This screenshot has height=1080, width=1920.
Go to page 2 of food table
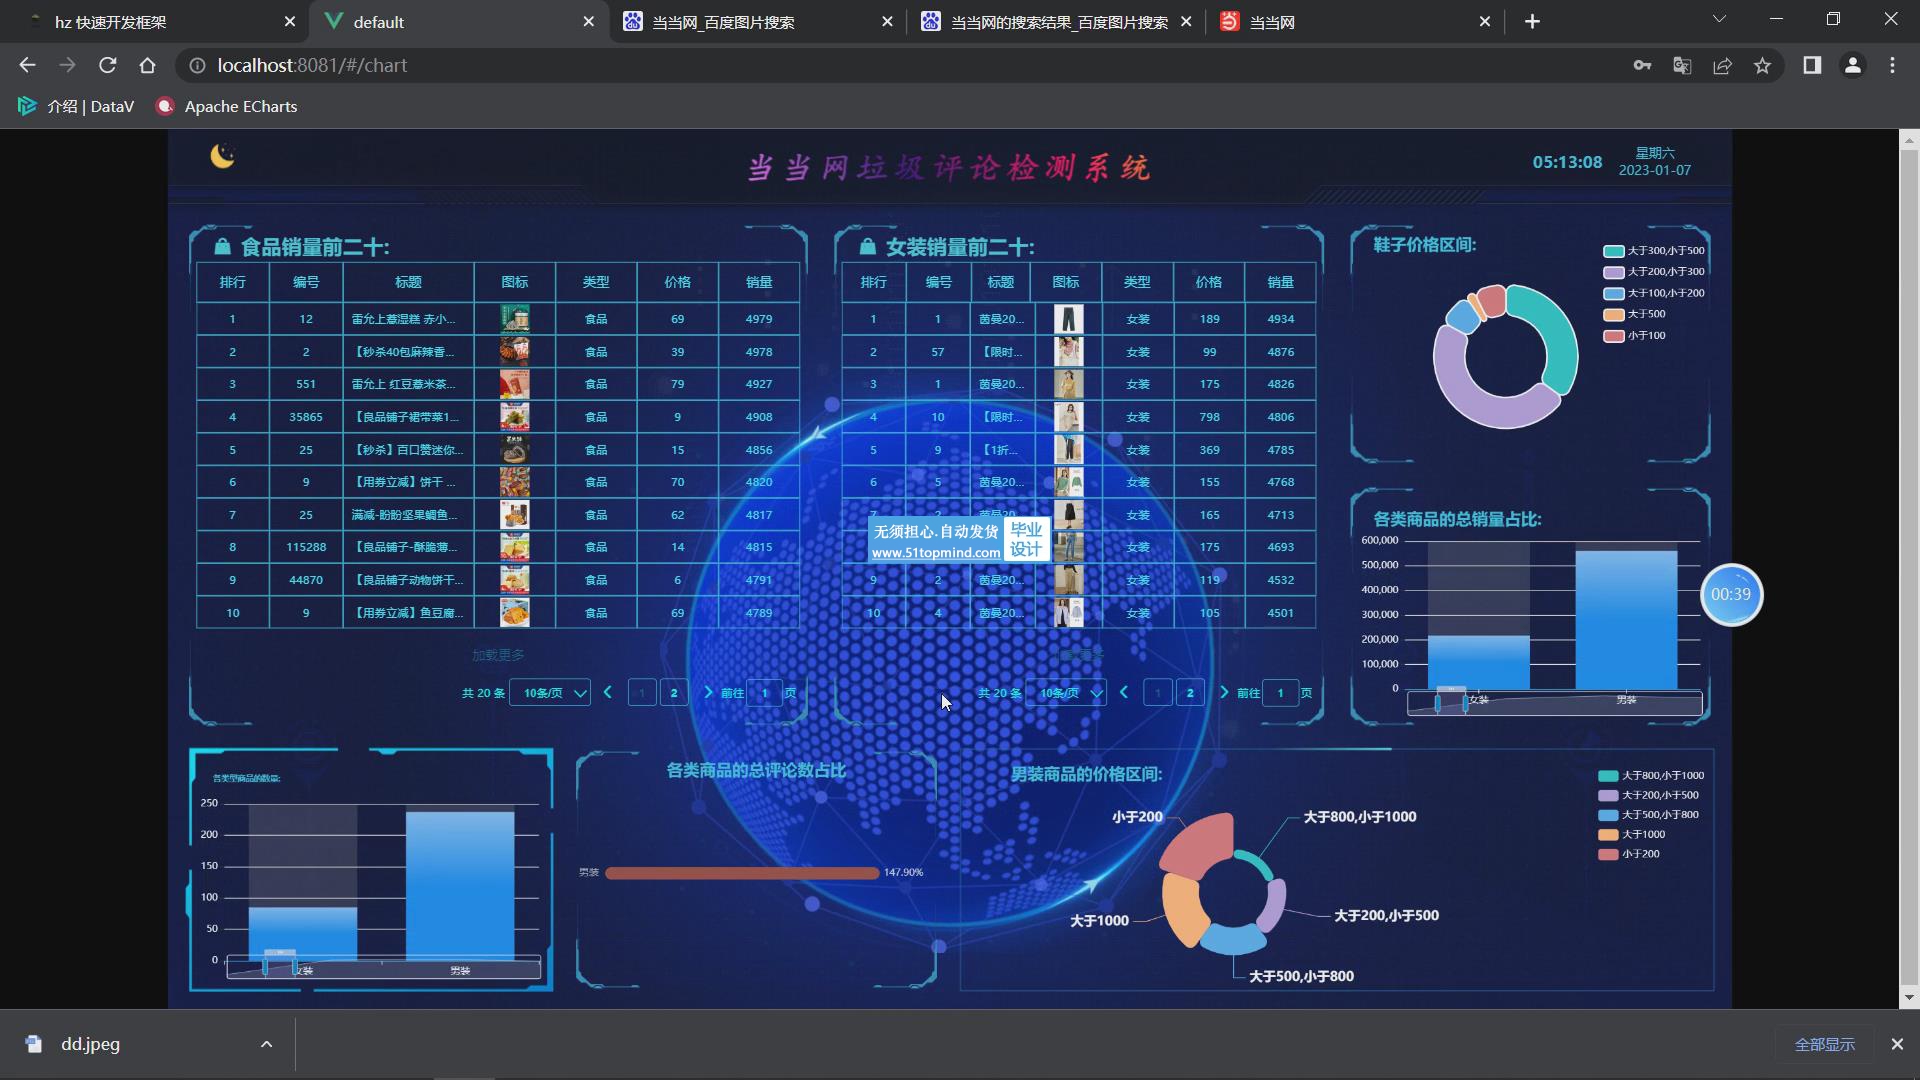click(x=674, y=692)
